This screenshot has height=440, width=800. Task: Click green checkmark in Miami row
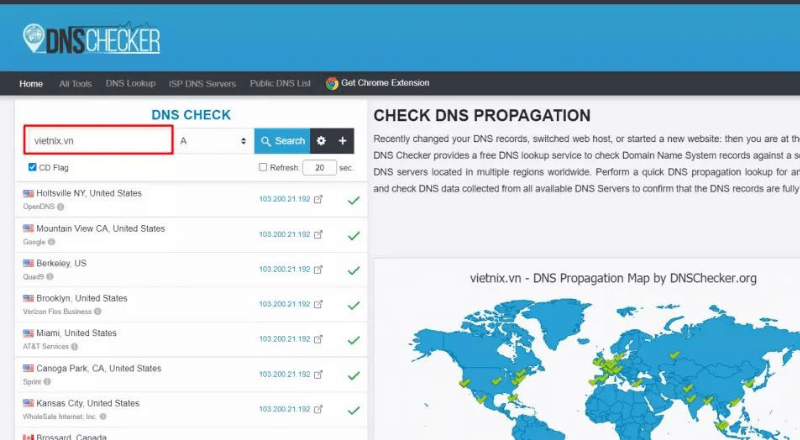tap(354, 340)
